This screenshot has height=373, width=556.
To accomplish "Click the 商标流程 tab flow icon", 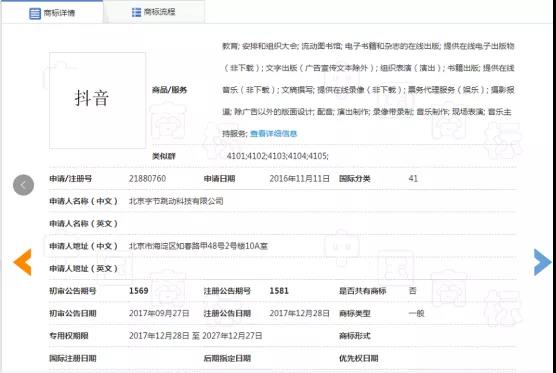I will (137, 12).
